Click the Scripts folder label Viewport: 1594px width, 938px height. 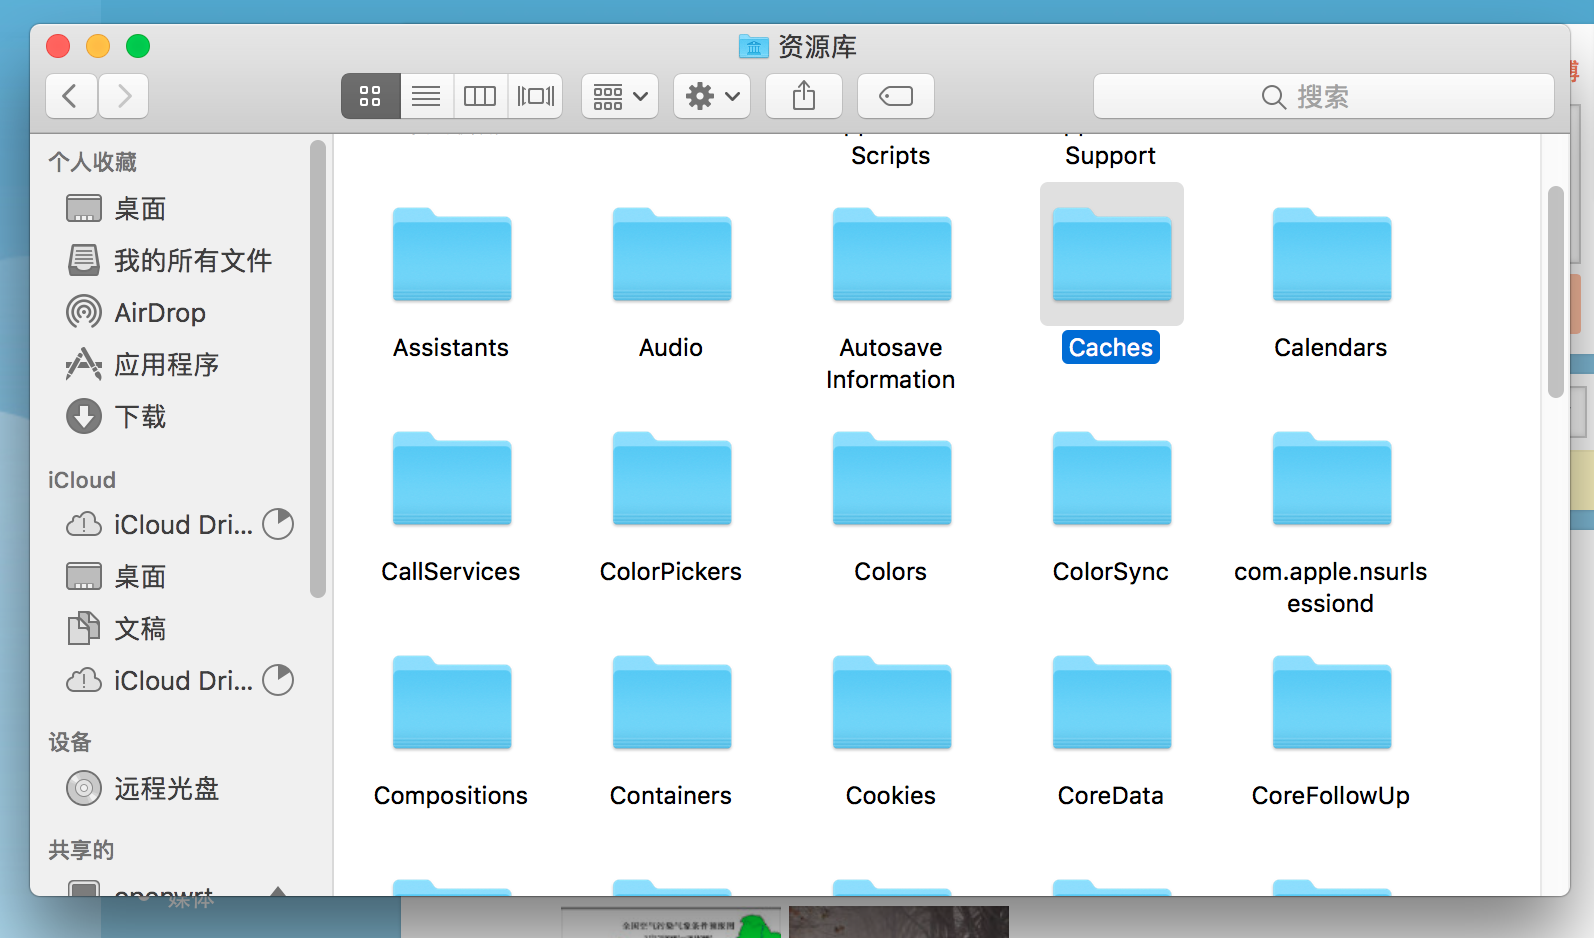click(891, 155)
